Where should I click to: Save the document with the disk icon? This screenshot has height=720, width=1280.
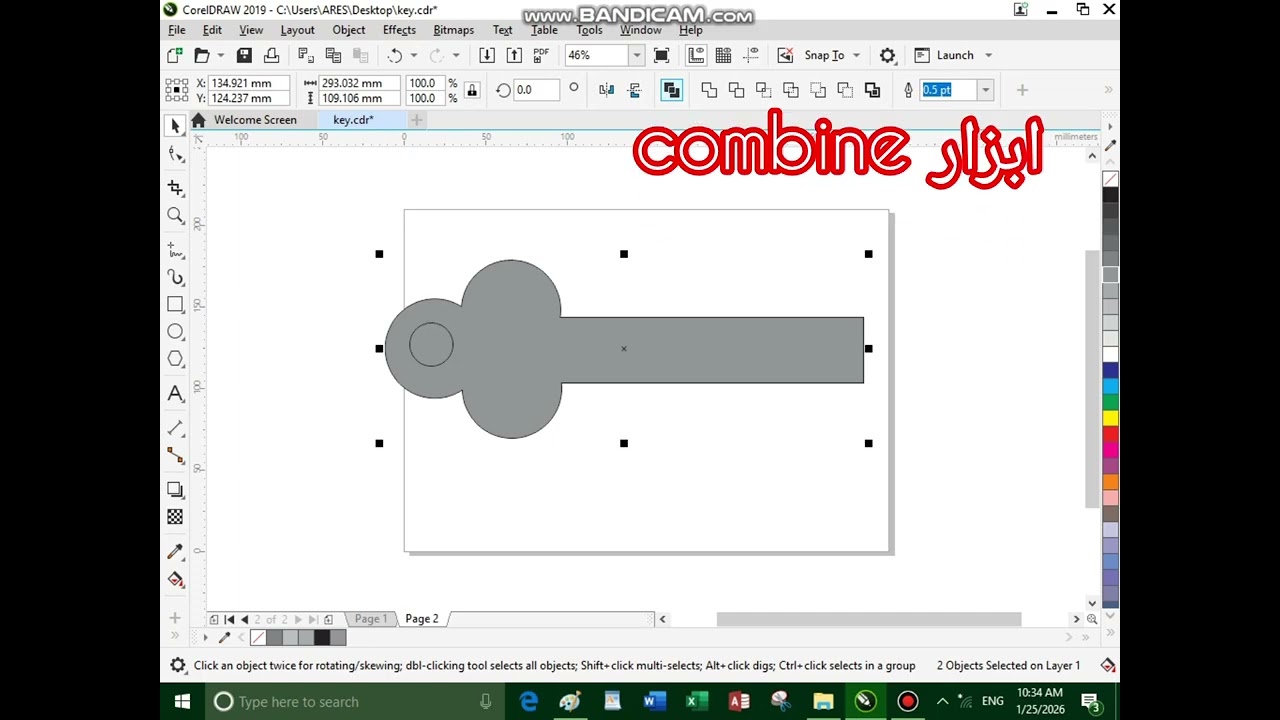tap(244, 56)
